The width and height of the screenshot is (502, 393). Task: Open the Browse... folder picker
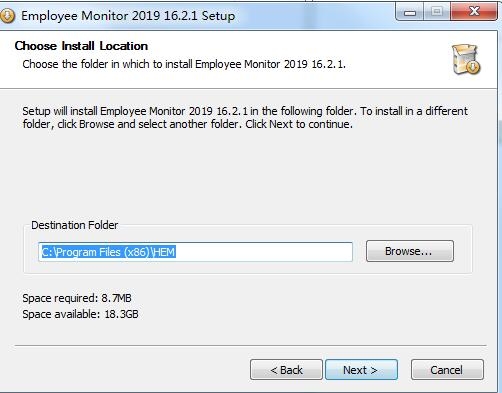tap(410, 251)
